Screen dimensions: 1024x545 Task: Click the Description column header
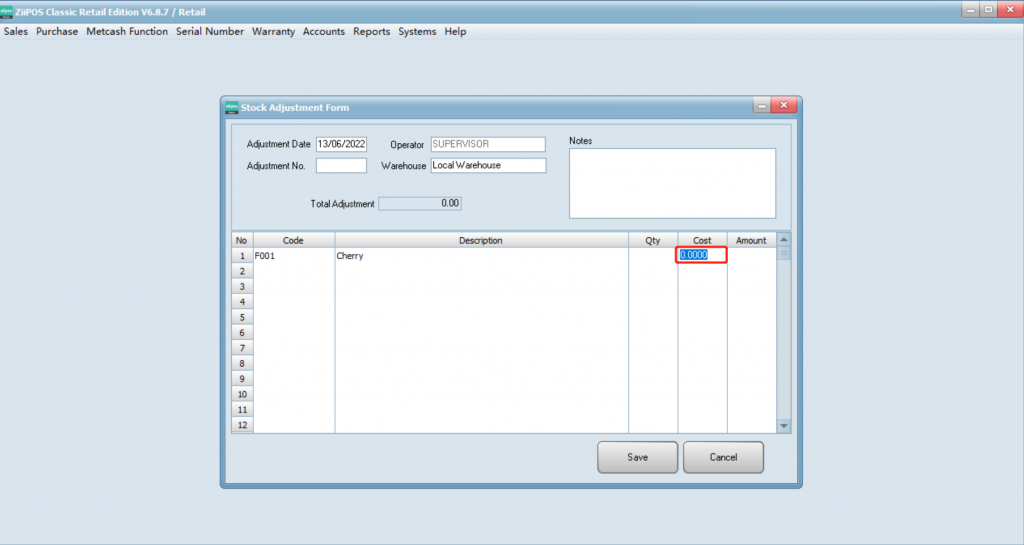480,240
